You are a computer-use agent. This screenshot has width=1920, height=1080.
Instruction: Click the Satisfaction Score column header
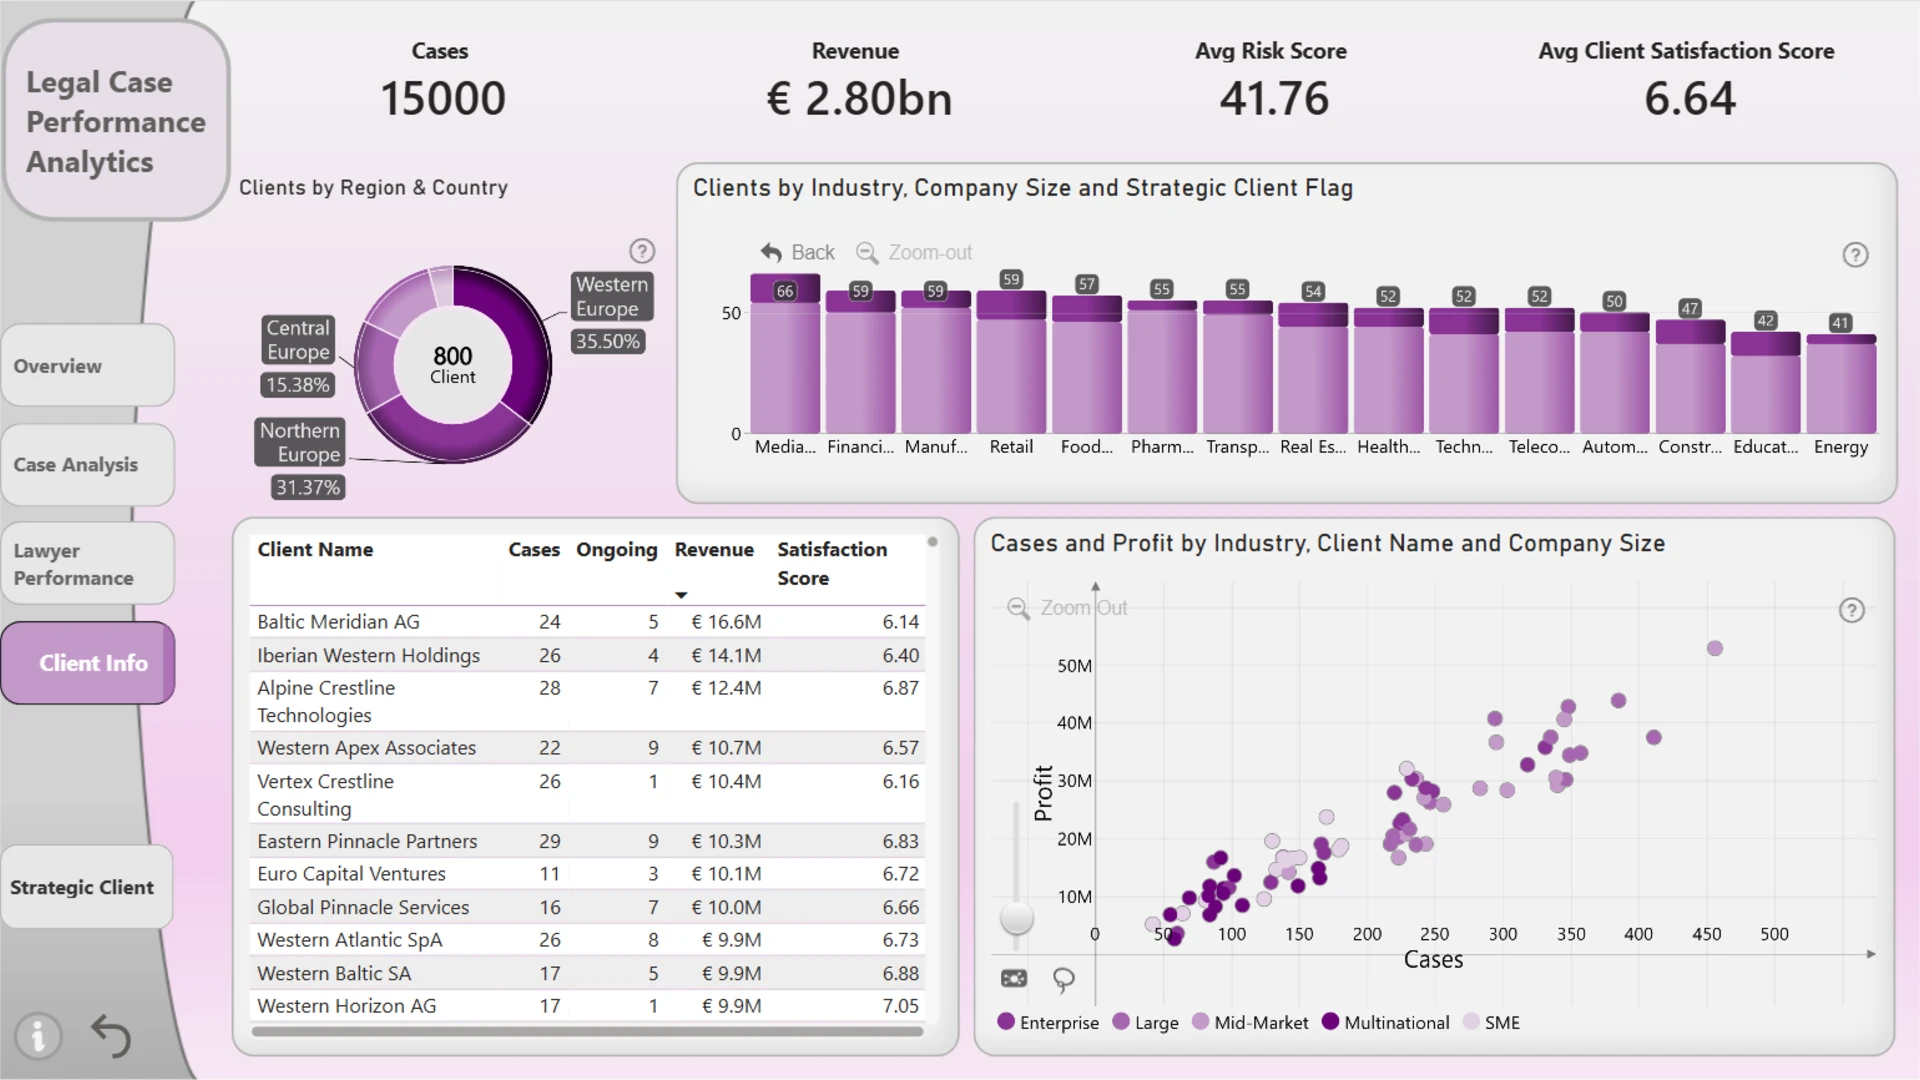pyautogui.click(x=832, y=563)
